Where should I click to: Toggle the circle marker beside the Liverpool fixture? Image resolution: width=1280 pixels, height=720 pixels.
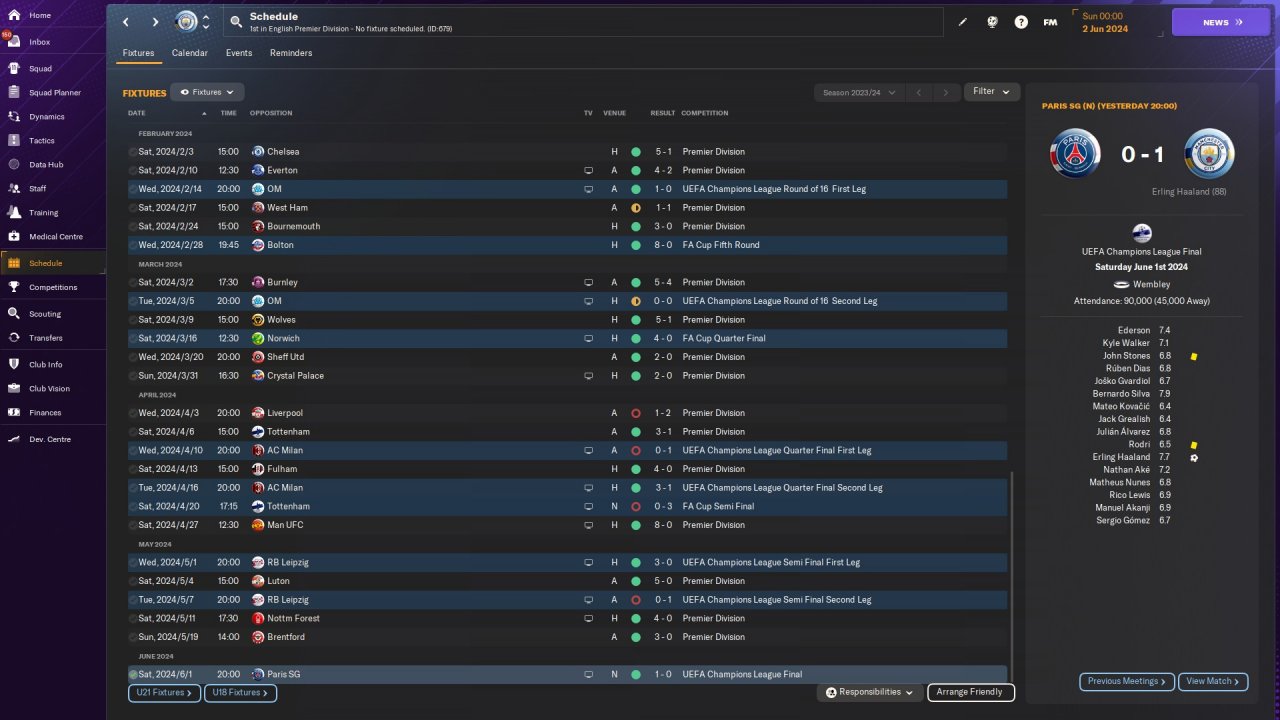tap(133, 413)
